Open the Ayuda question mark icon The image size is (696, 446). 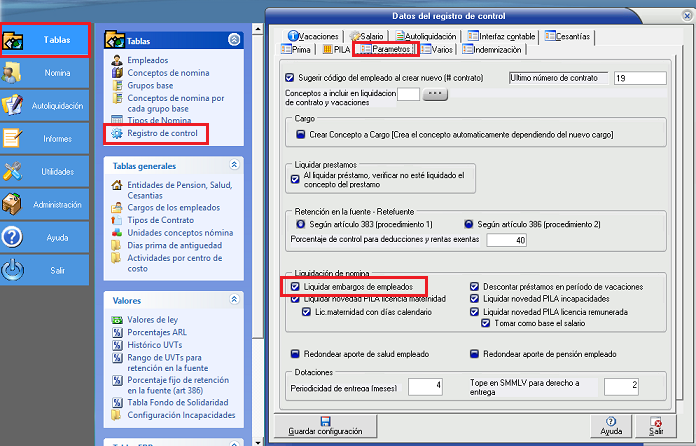point(14,237)
